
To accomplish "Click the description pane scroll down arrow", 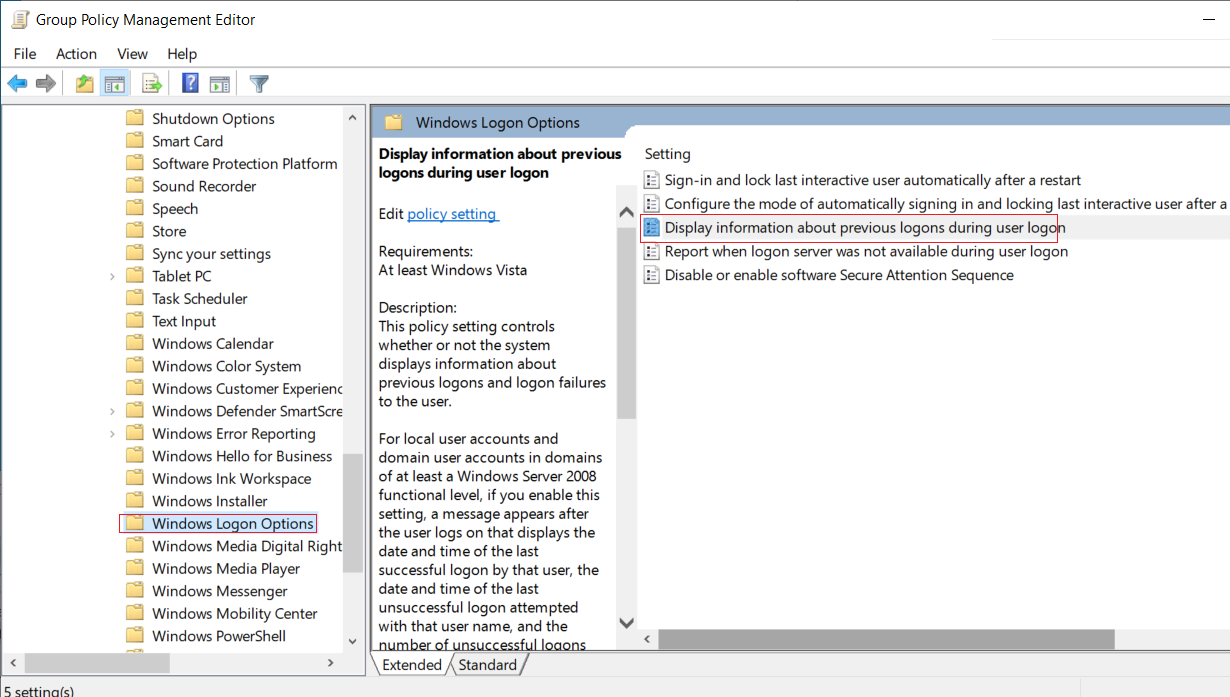I will pyautogui.click(x=626, y=622).
